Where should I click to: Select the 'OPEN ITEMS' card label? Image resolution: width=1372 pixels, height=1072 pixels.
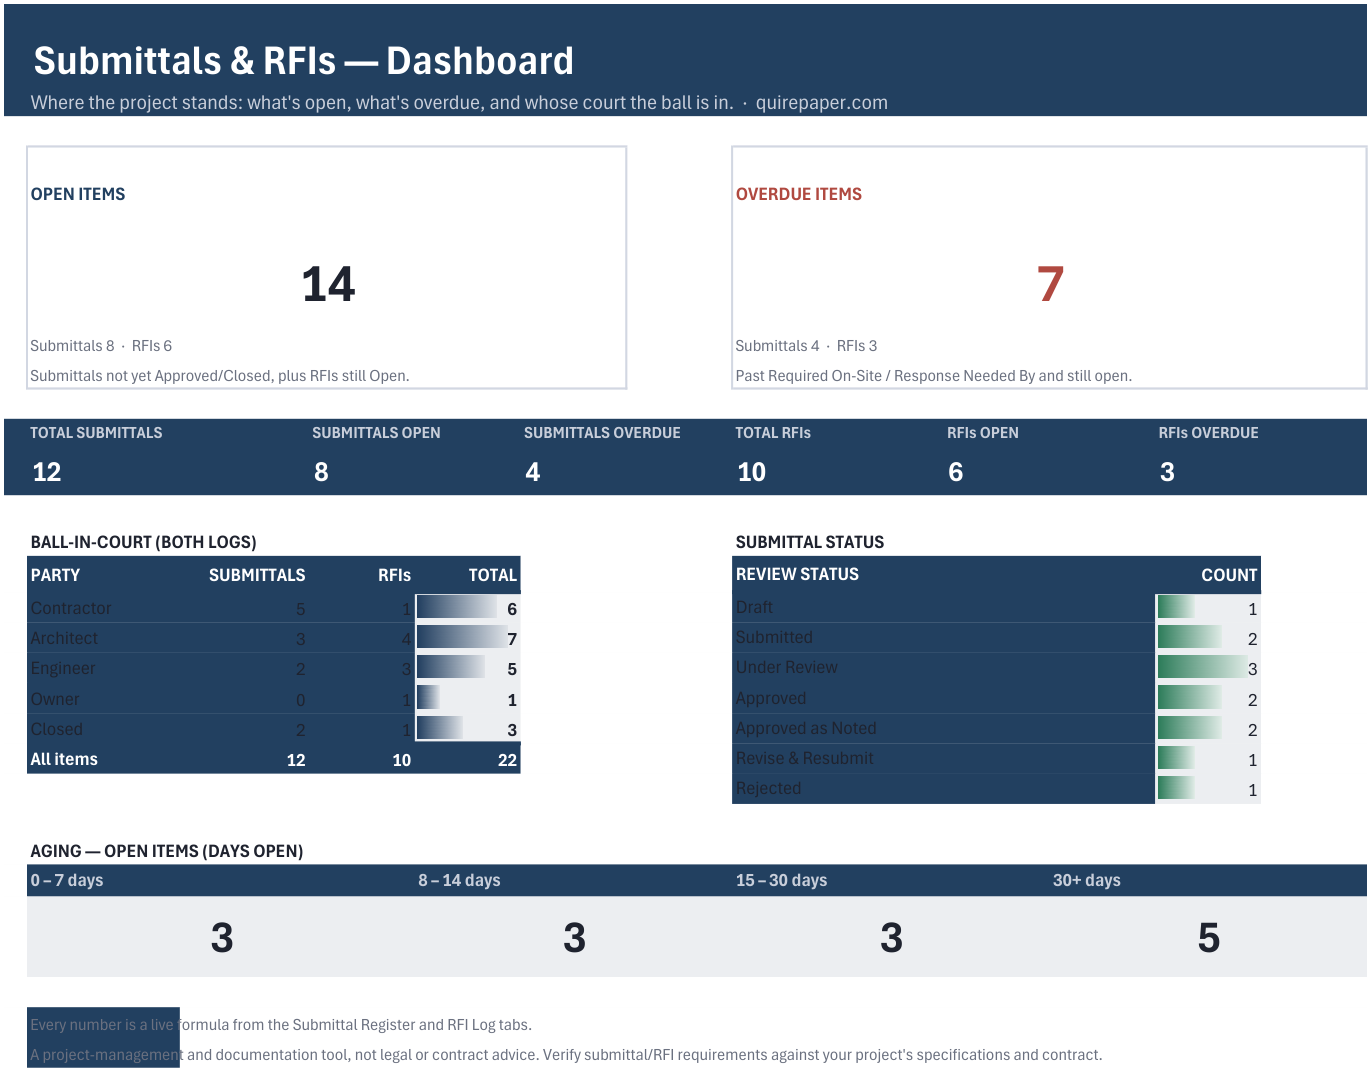pos(78,194)
